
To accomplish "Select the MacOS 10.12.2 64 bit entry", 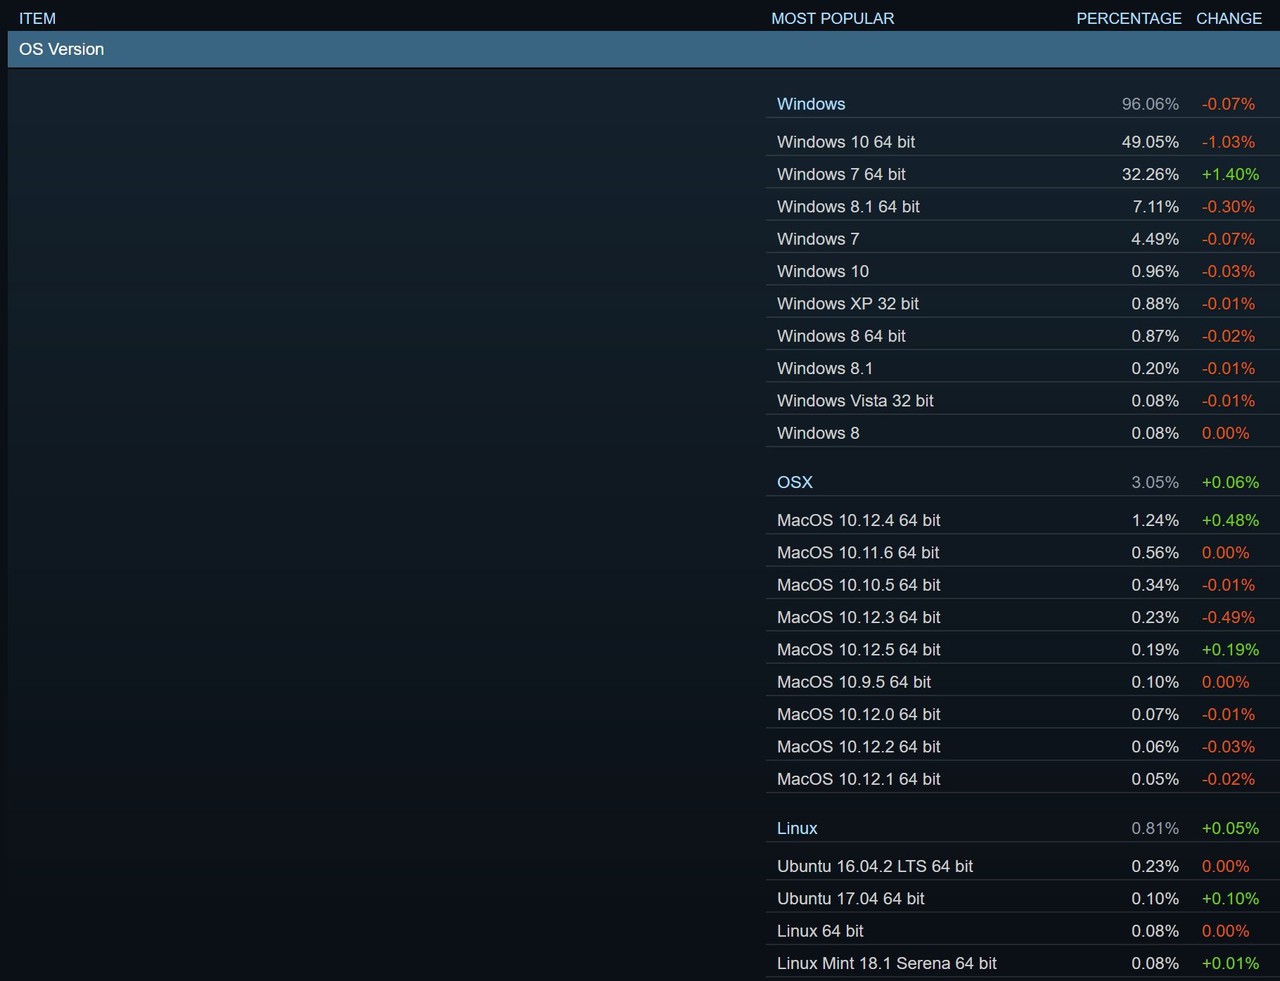I will coord(859,747).
